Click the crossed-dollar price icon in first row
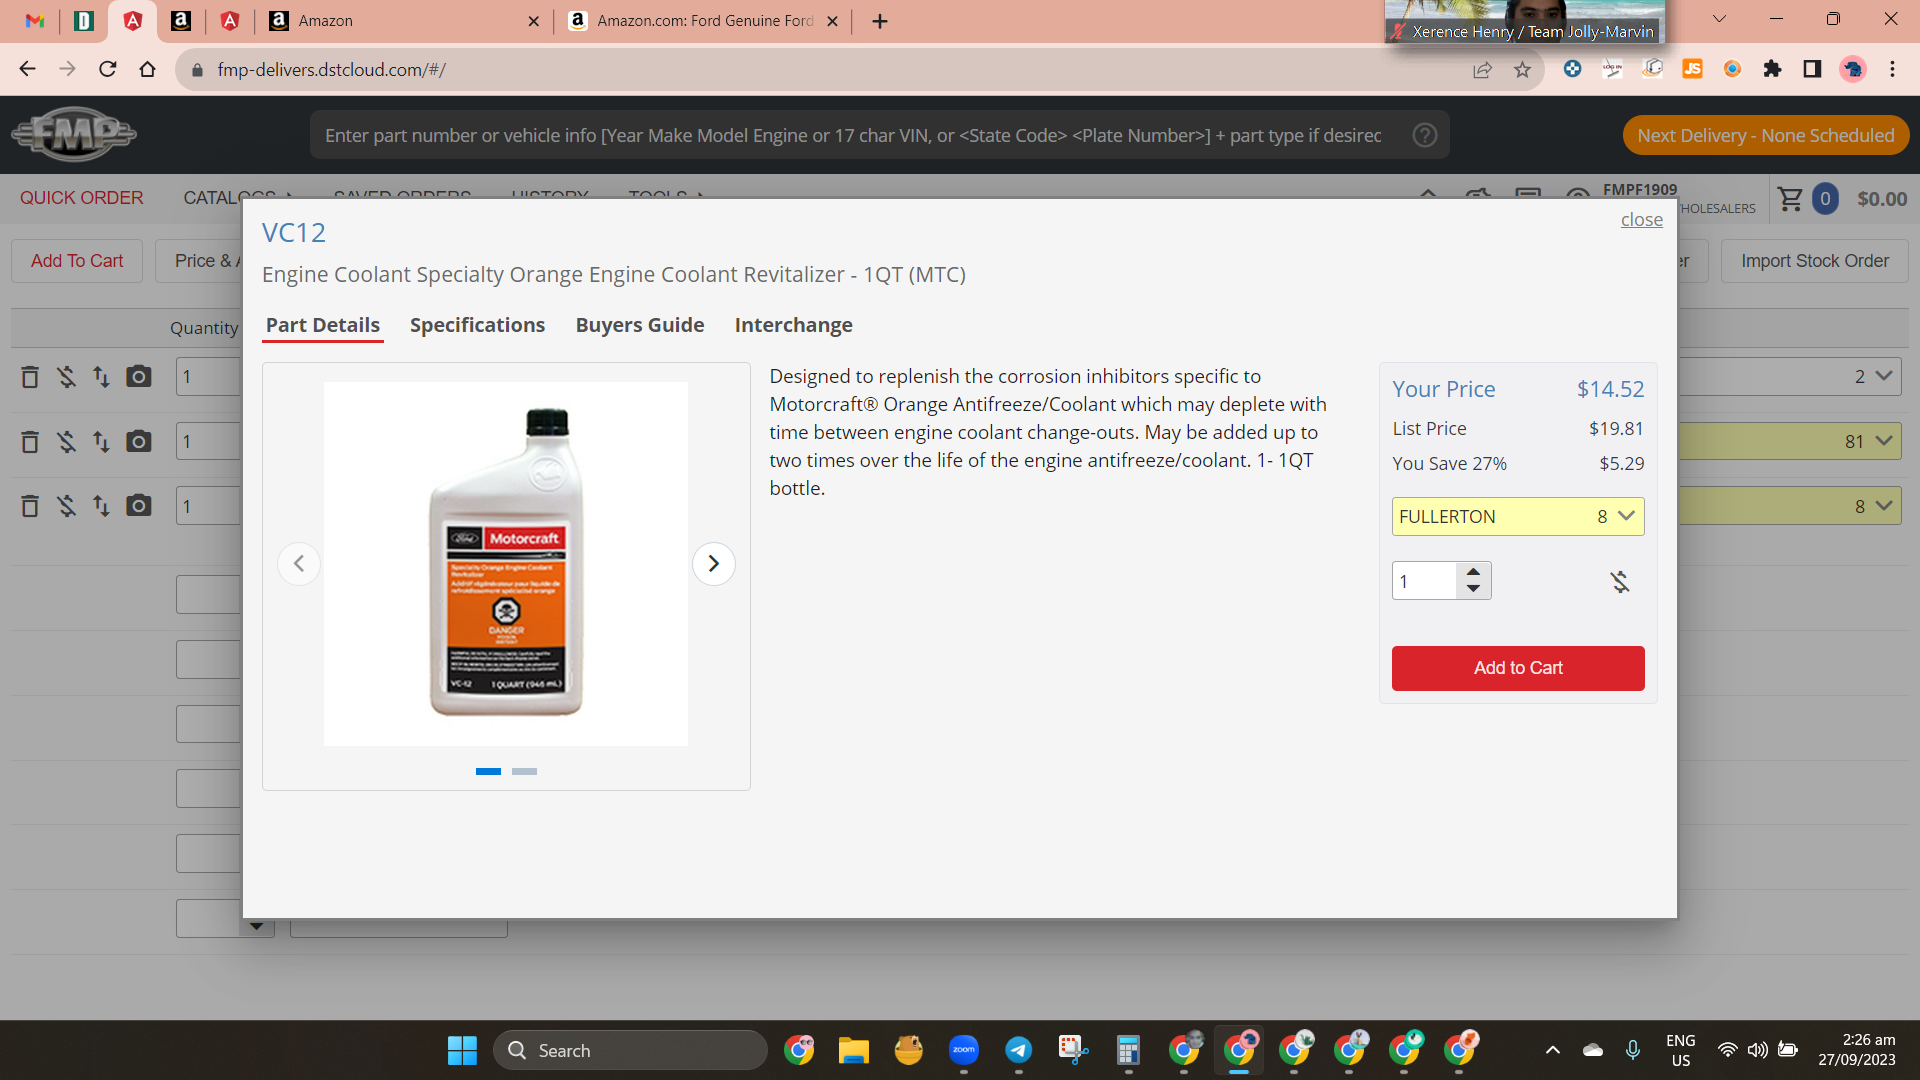1920x1080 pixels. point(66,377)
